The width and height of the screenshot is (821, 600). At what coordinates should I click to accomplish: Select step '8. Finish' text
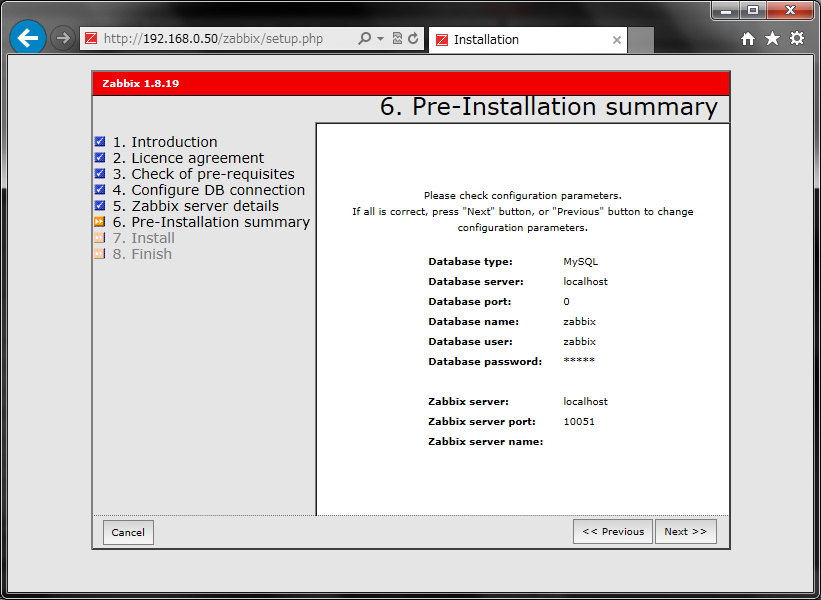[142, 254]
